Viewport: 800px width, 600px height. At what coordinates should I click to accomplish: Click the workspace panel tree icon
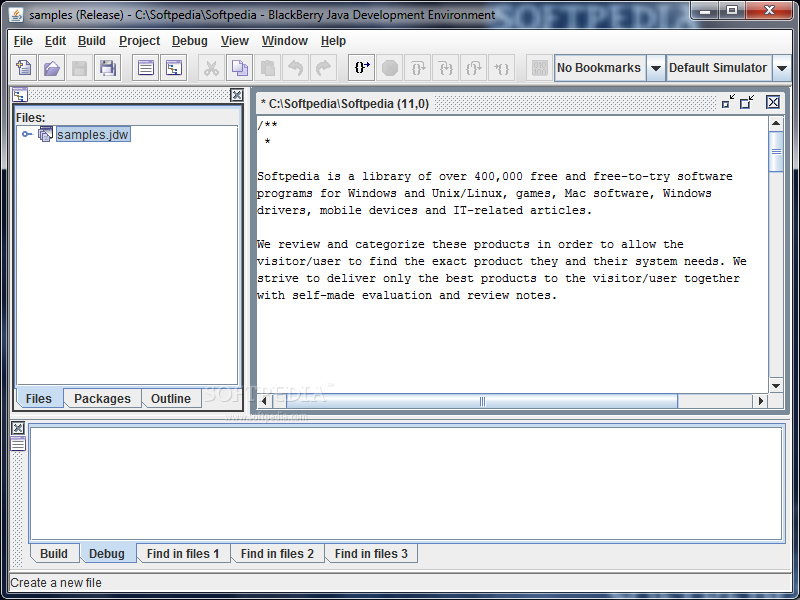[x=20, y=95]
